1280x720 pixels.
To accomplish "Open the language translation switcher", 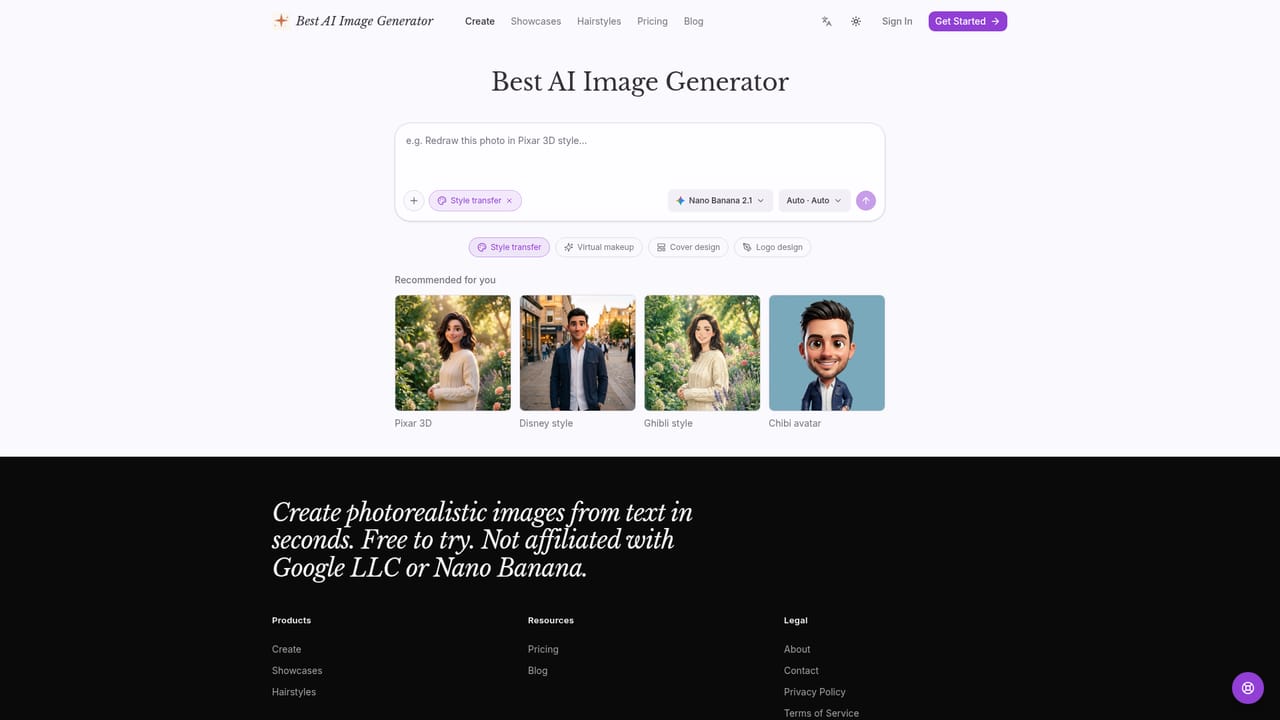I will point(827,21).
